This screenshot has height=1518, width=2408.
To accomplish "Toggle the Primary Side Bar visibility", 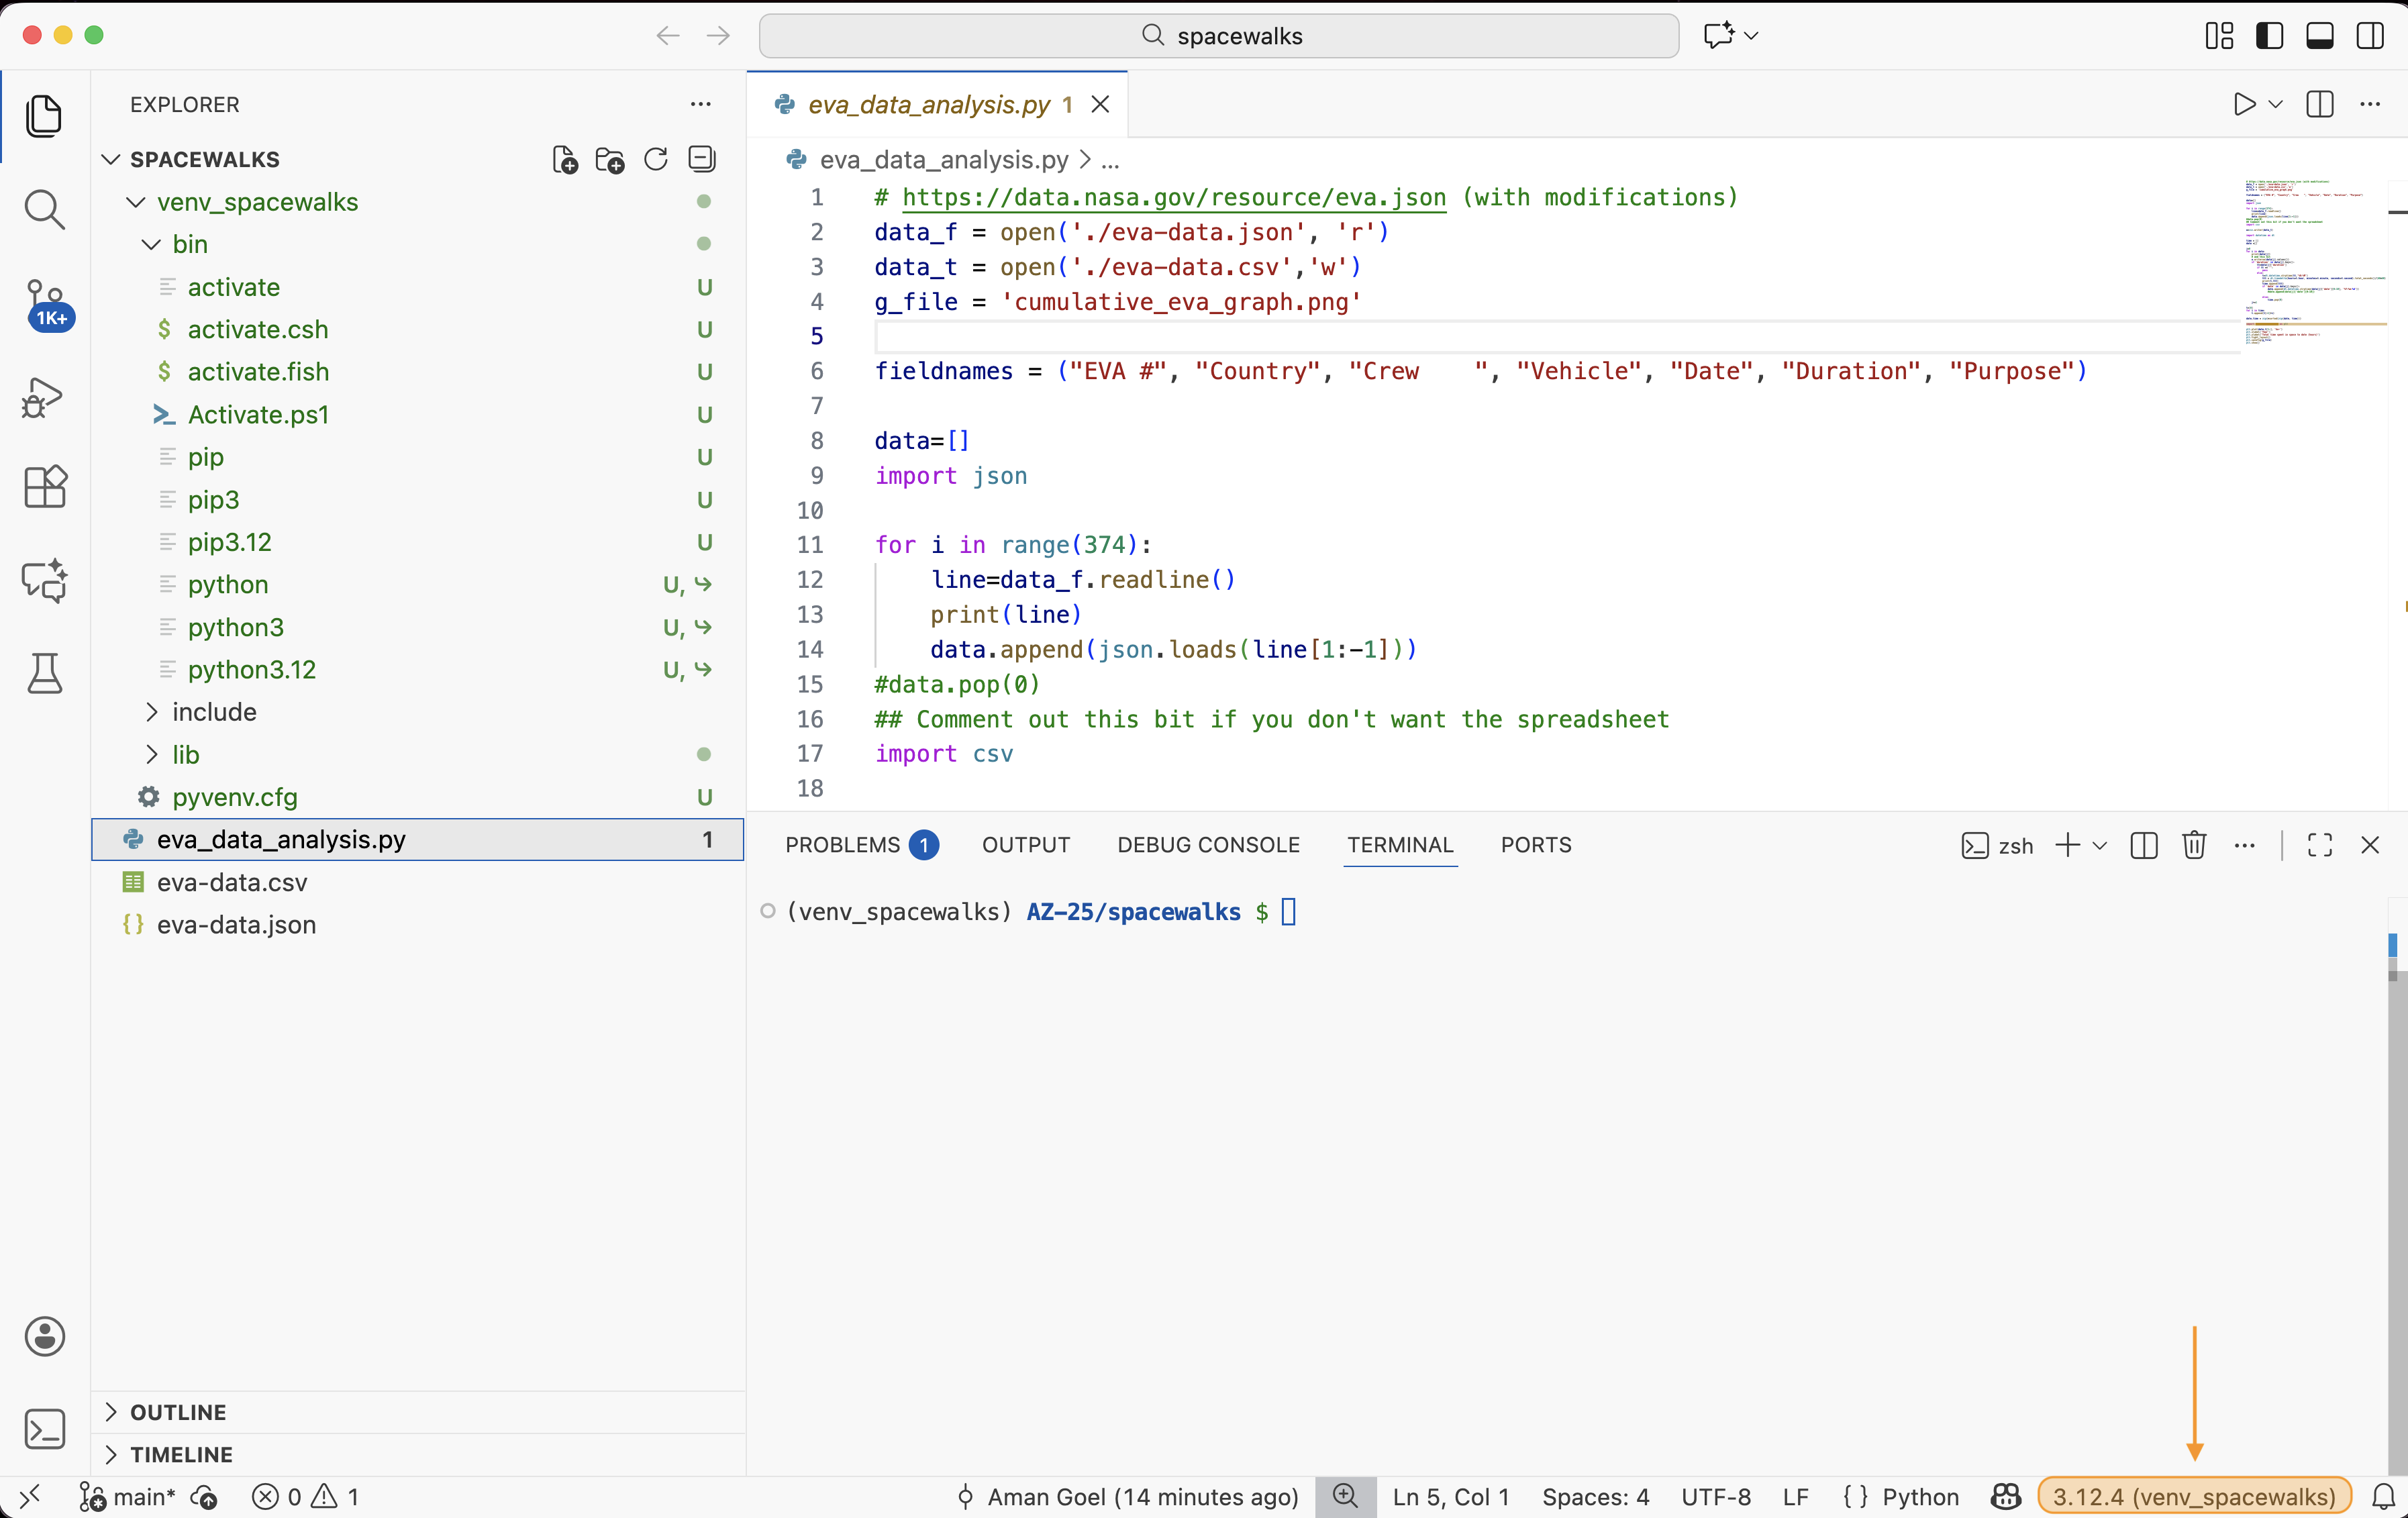I will (2270, 35).
